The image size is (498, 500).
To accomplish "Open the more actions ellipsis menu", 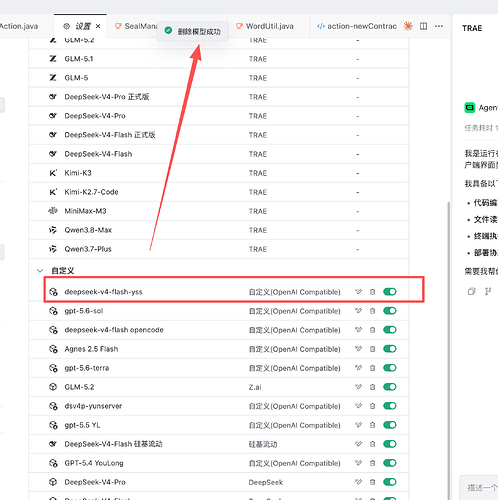I will click(x=439, y=26).
